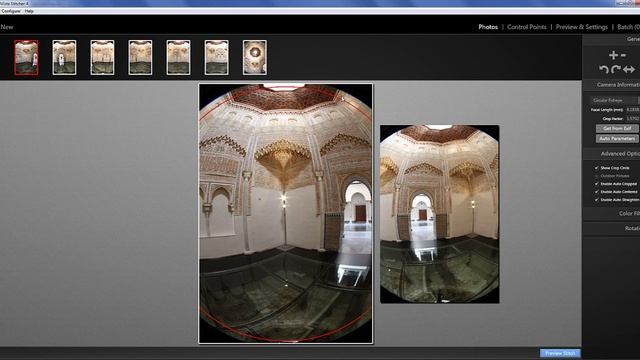Click the New project link
The height and width of the screenshot is (360, 640).
click(x=7, y=27)
